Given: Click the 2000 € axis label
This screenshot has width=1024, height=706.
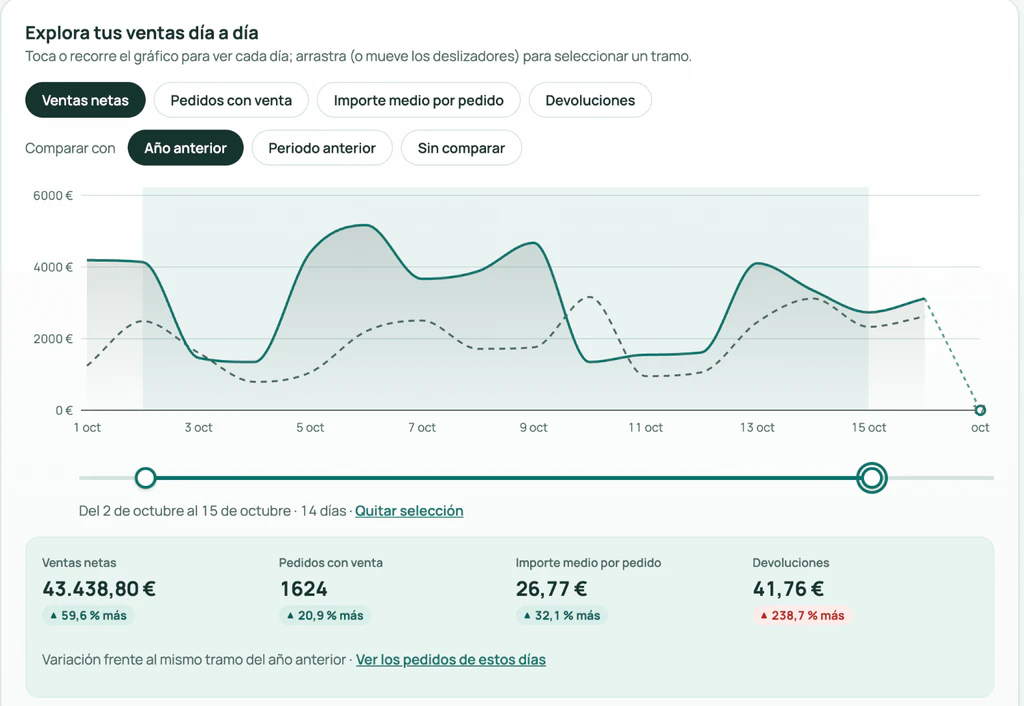Looking at the screenshot, I should tap(53, 338).
